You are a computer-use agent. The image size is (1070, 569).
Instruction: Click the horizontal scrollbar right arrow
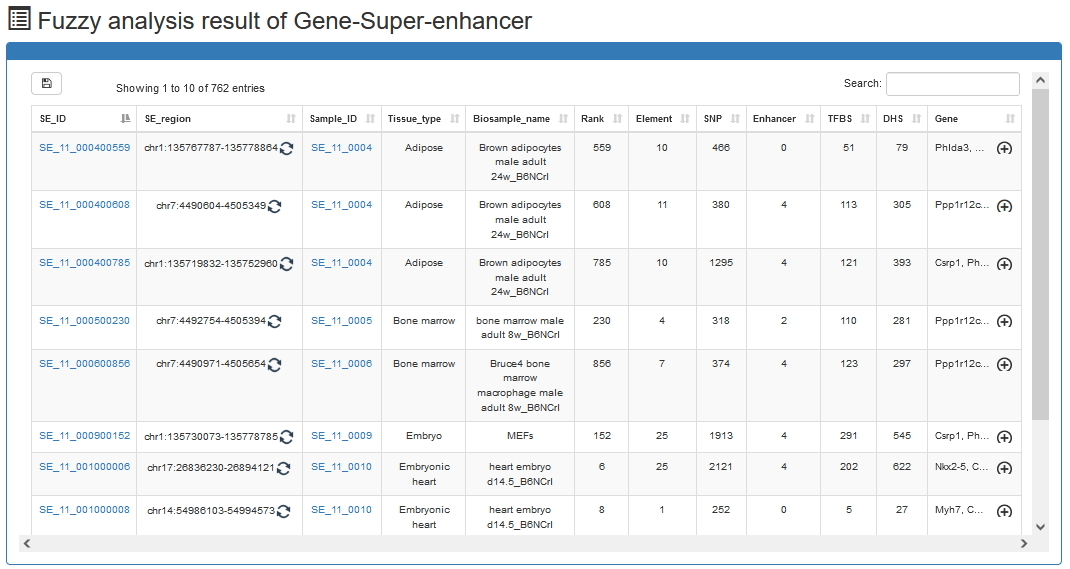click(x=1024, y=543)
